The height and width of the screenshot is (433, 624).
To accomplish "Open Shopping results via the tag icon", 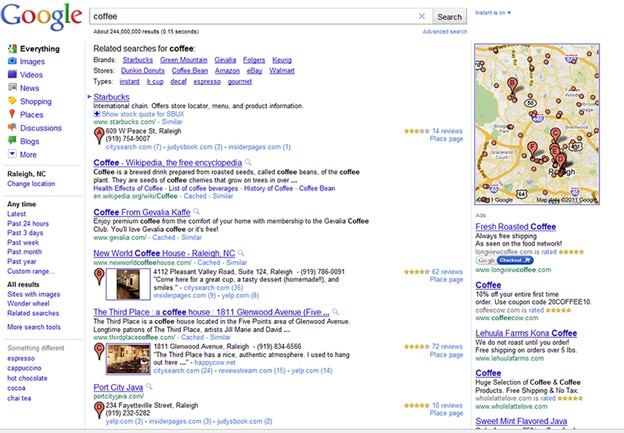I will coord(12,102).
